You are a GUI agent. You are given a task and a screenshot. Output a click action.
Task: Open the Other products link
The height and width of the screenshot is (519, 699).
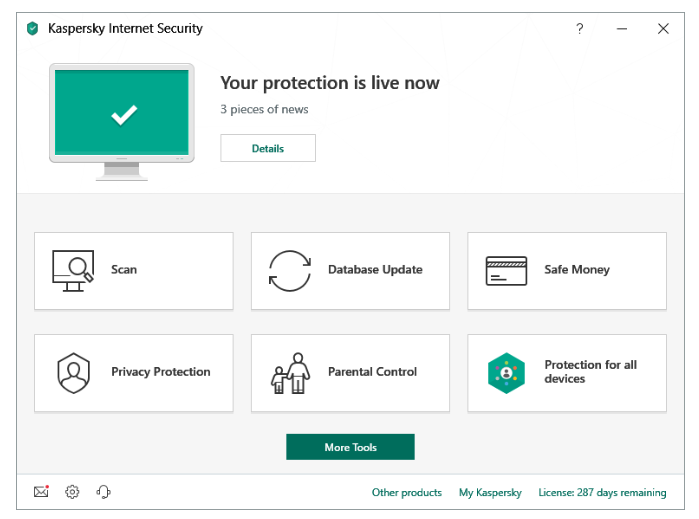[406, 493]
